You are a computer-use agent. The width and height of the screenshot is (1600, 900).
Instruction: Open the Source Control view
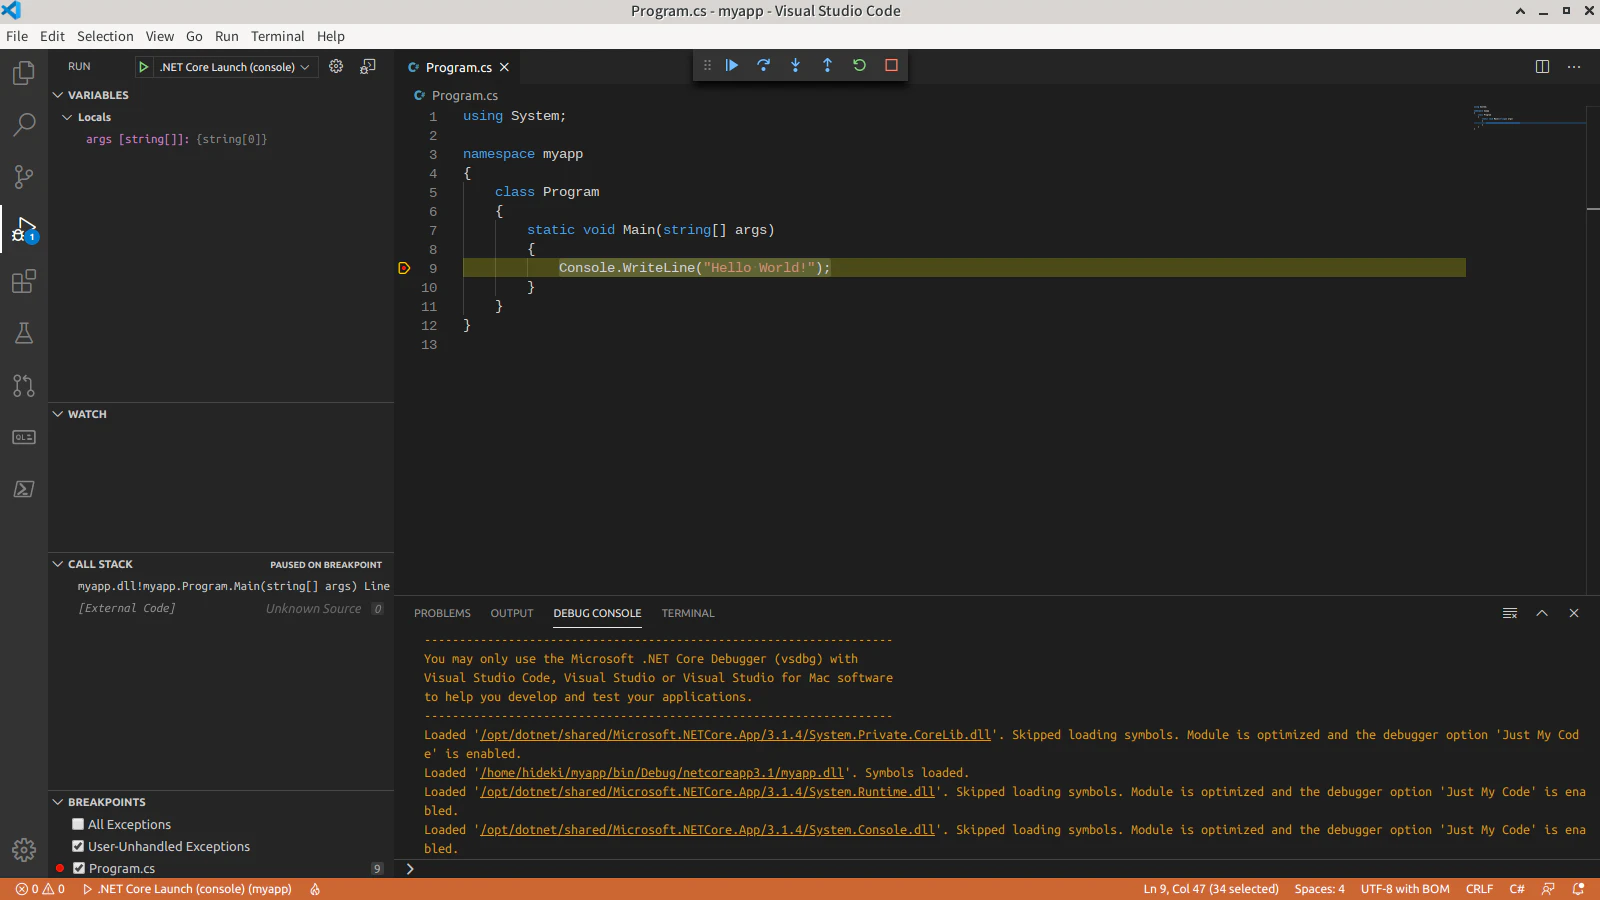(x=24, y=177)
